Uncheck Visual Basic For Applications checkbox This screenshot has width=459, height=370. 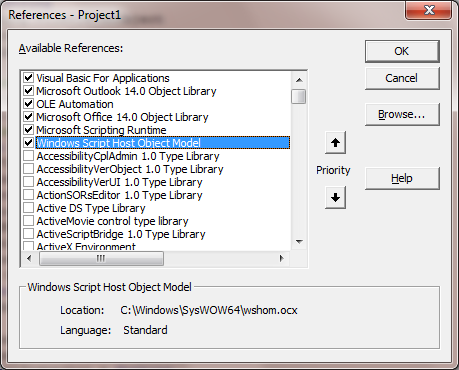pyautogui.click(x=29, y=78)
